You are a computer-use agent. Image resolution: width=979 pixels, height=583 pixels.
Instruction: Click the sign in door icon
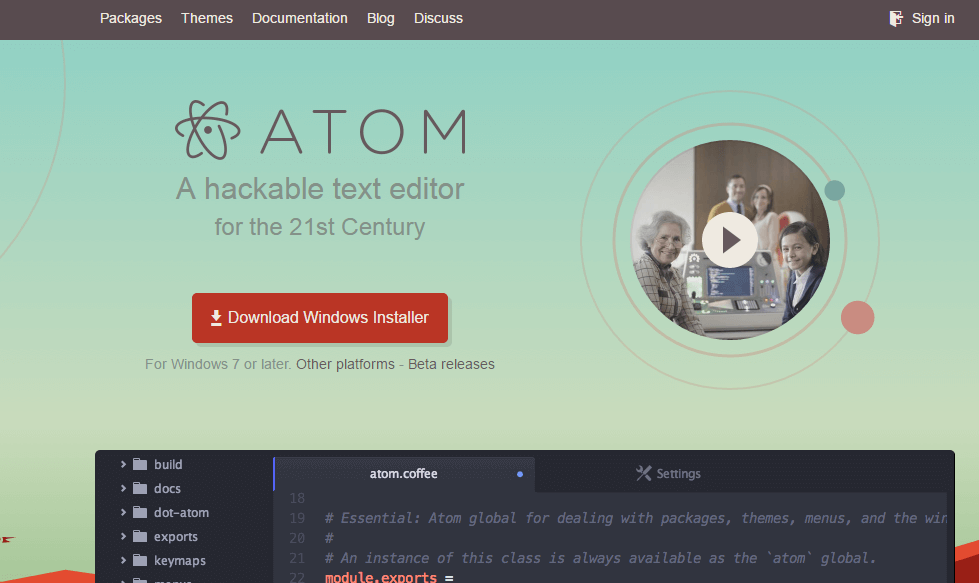[x=896, y=19]
